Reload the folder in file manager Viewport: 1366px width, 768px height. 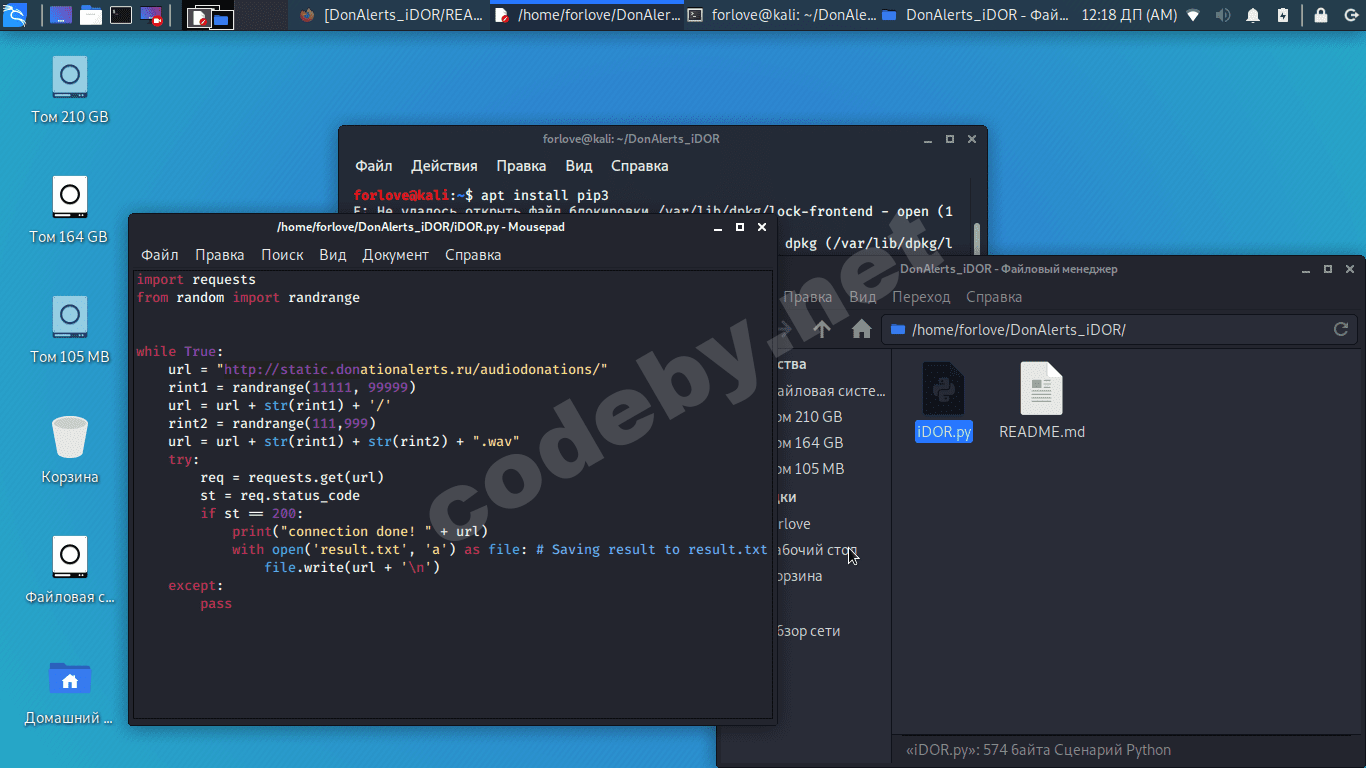[1341, 329]
